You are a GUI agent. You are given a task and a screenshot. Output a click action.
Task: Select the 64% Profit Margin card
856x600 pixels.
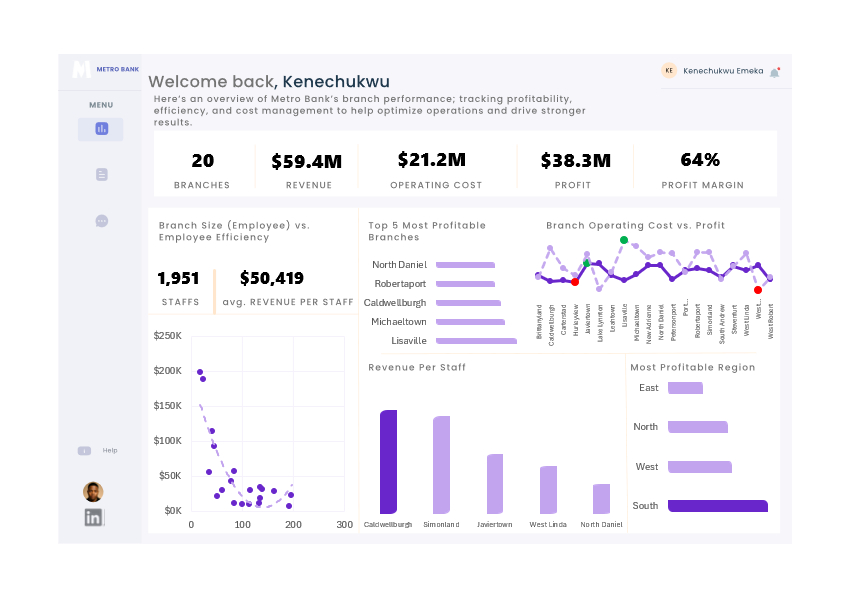pos(703,169)
